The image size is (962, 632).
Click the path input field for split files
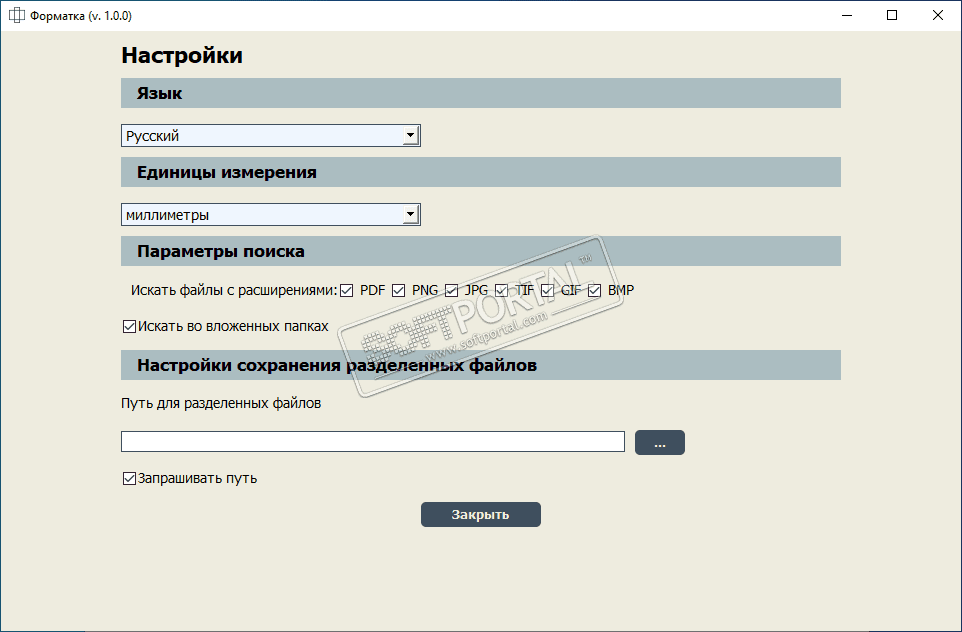click(x=372, y=442)
